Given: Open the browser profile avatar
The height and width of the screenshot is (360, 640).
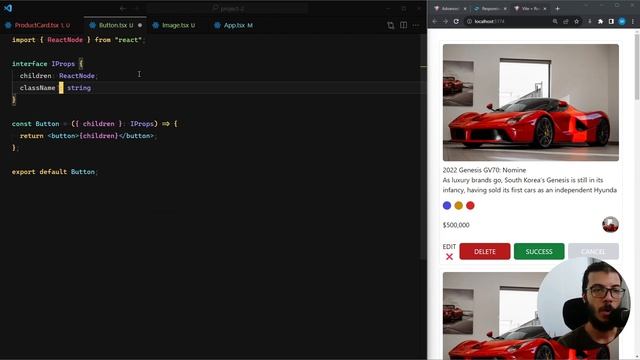Looking at the screenshot, I should pyautogui.click(x=622, y=21).
